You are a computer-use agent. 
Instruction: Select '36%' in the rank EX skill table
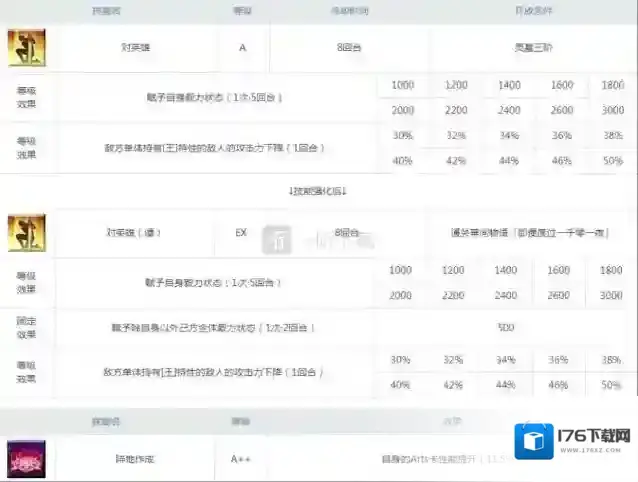click(x=558, y=360)
